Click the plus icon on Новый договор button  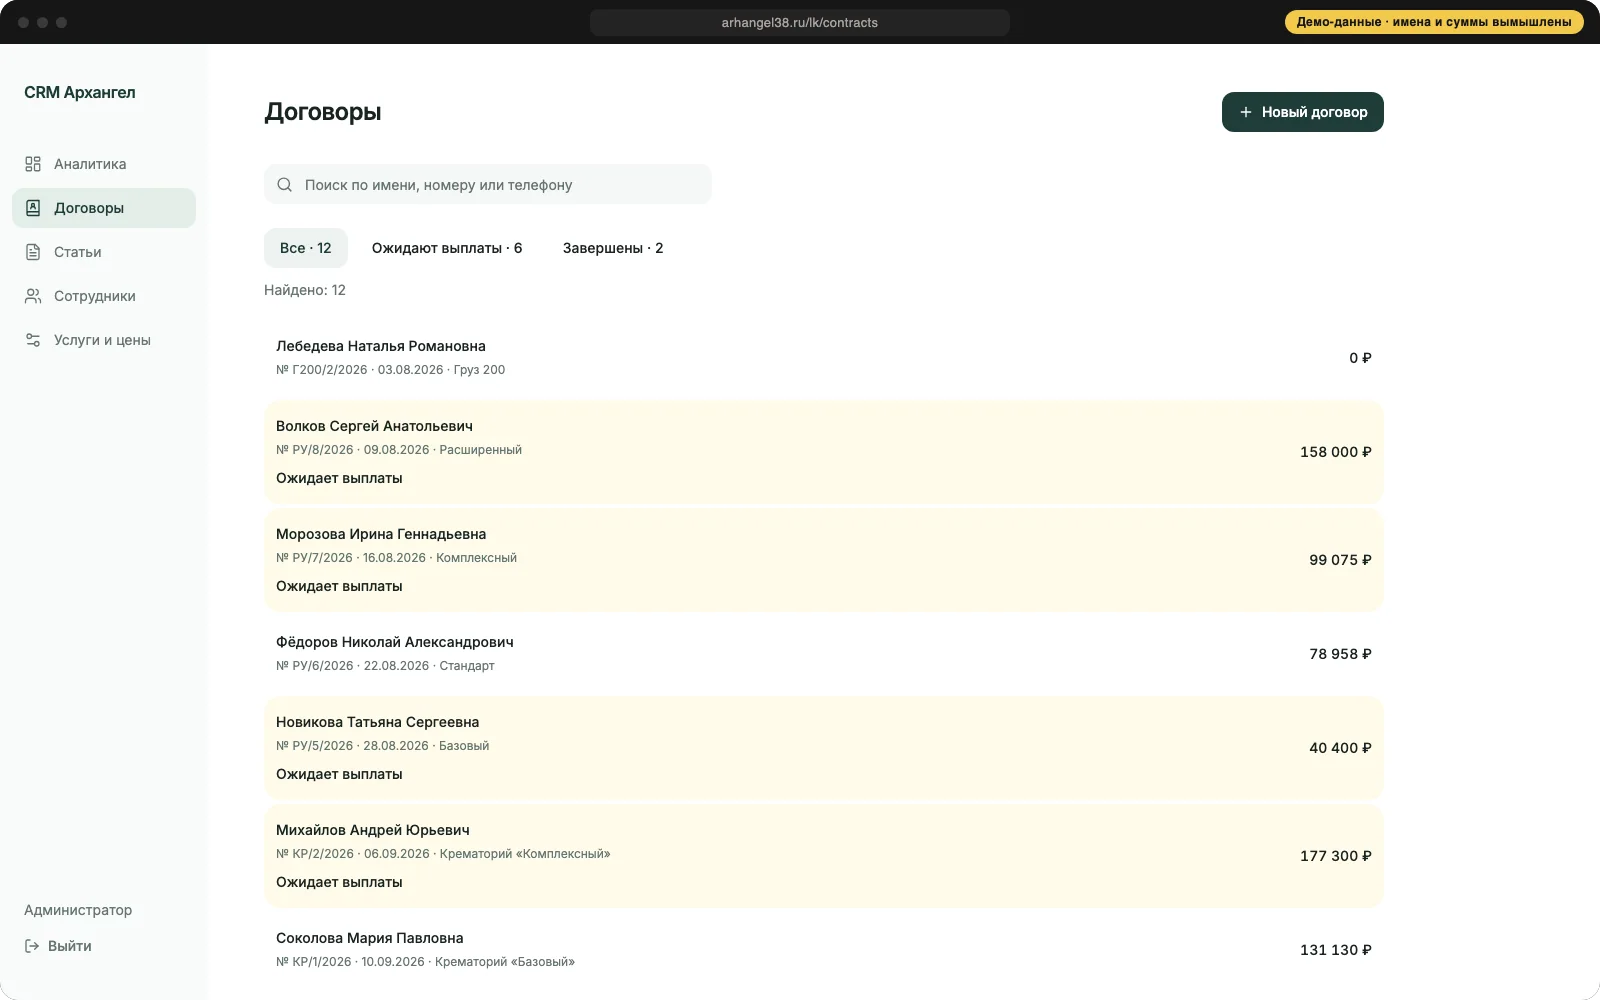[x=1246, y=112]
